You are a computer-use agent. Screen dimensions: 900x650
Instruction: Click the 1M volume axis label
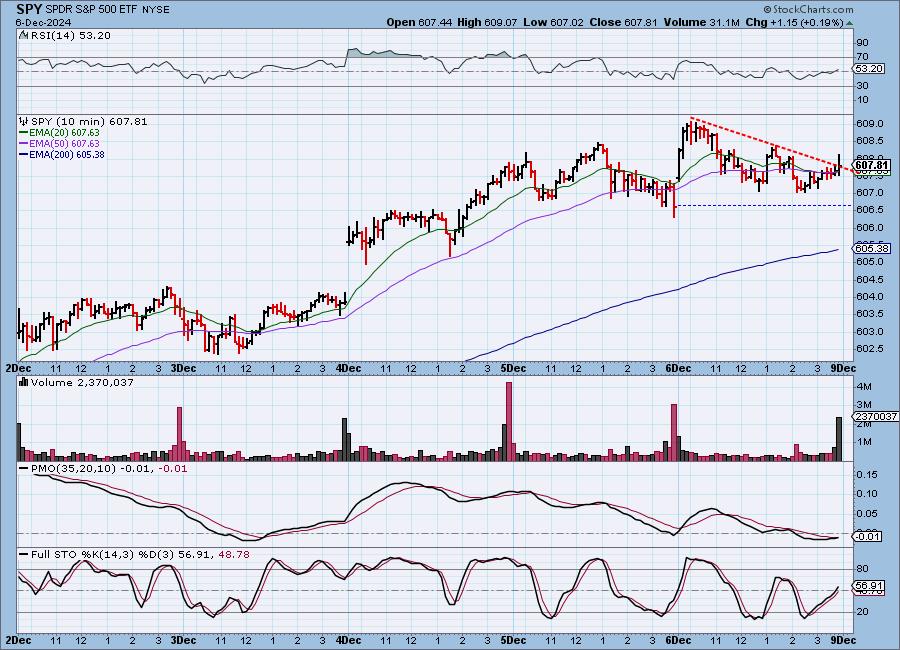pos(864,442)
